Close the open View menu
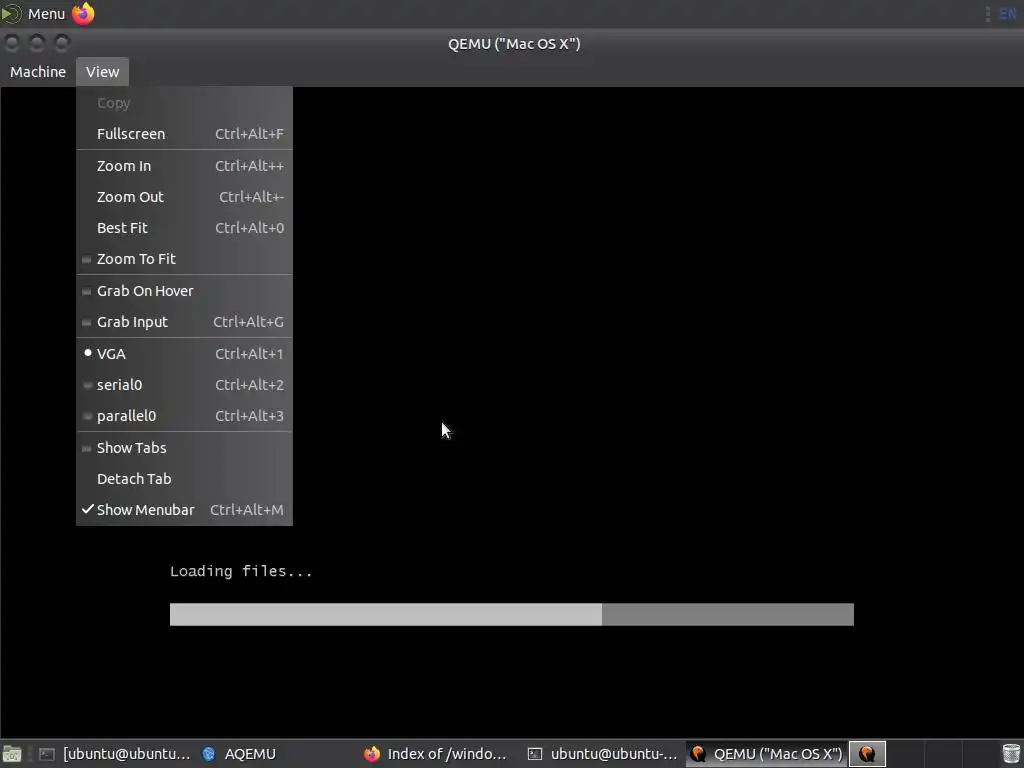 pos(103,72)
